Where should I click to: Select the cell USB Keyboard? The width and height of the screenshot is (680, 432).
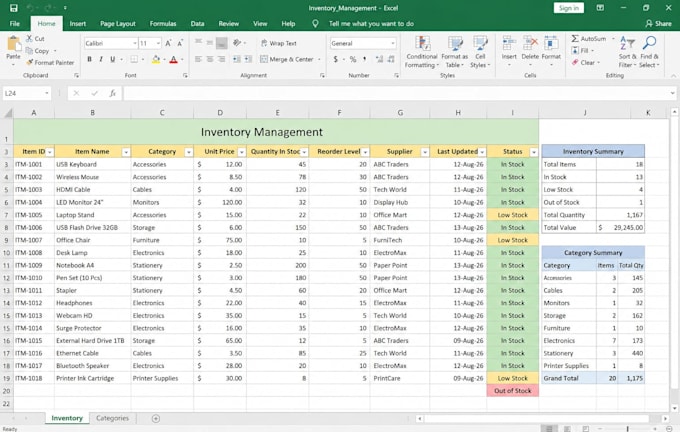(92, 164)
